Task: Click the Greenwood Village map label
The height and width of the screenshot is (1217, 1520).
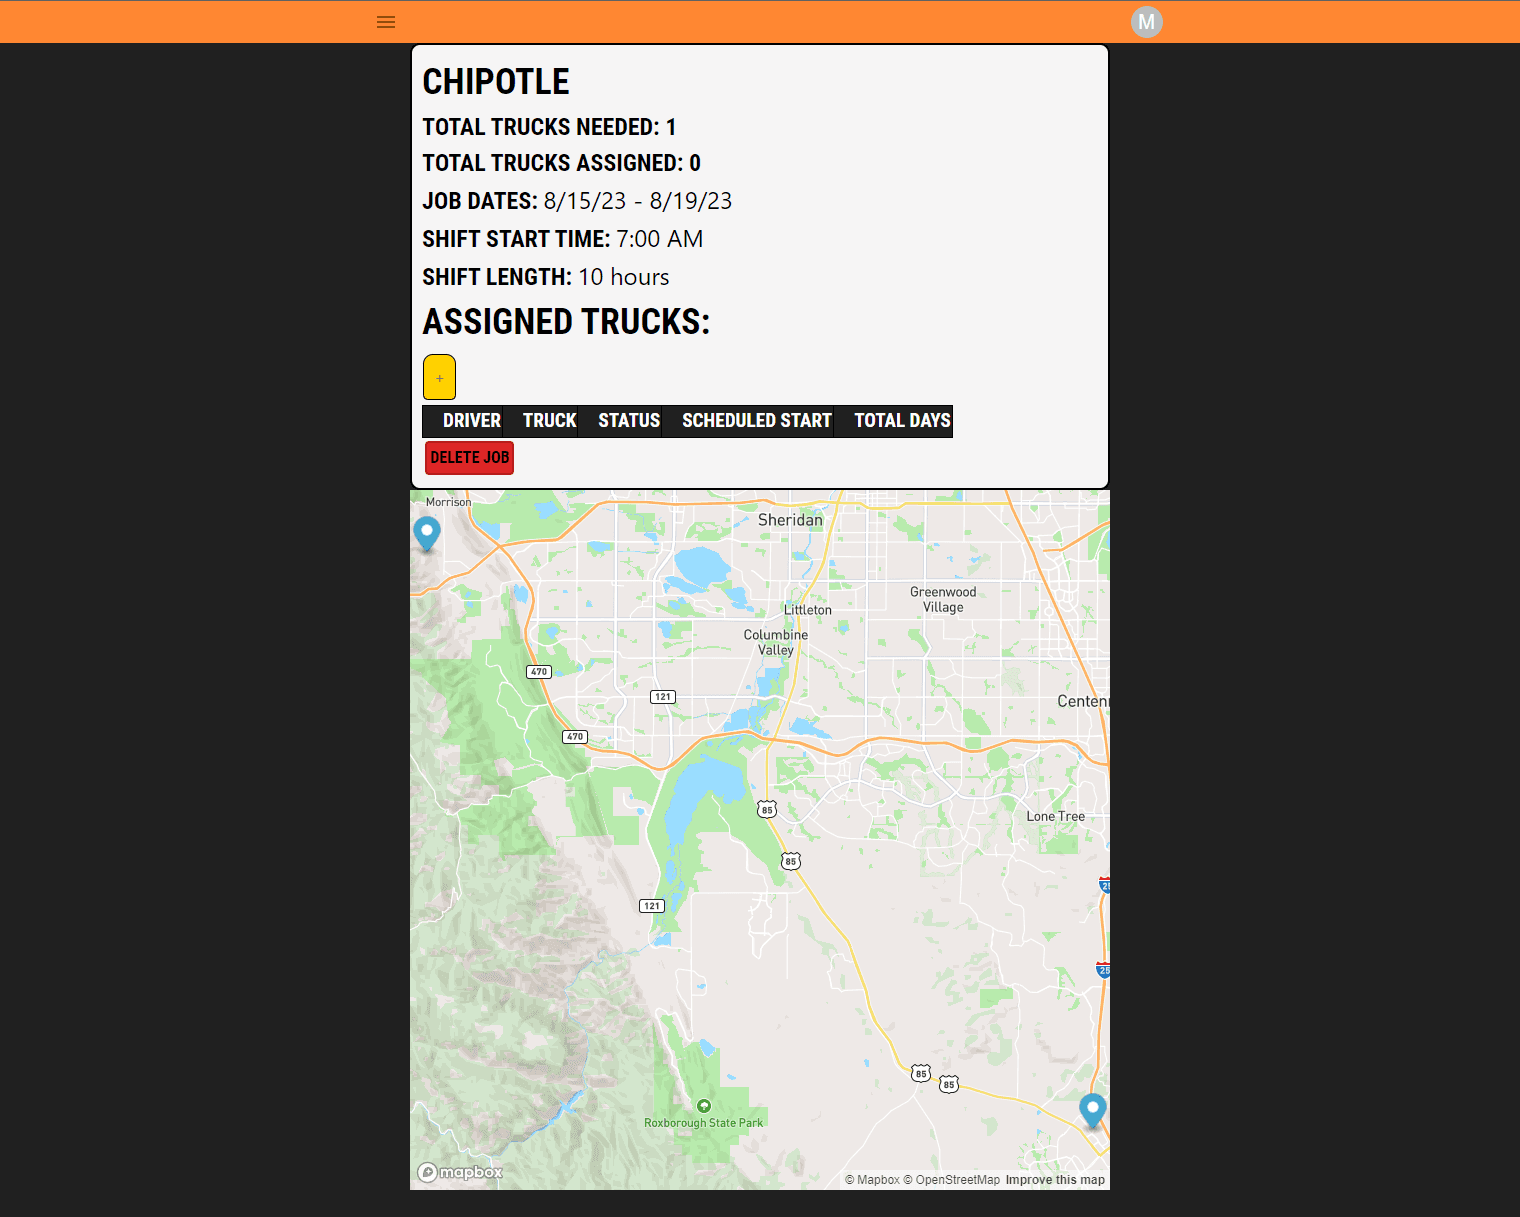Action: click(943, 600)
